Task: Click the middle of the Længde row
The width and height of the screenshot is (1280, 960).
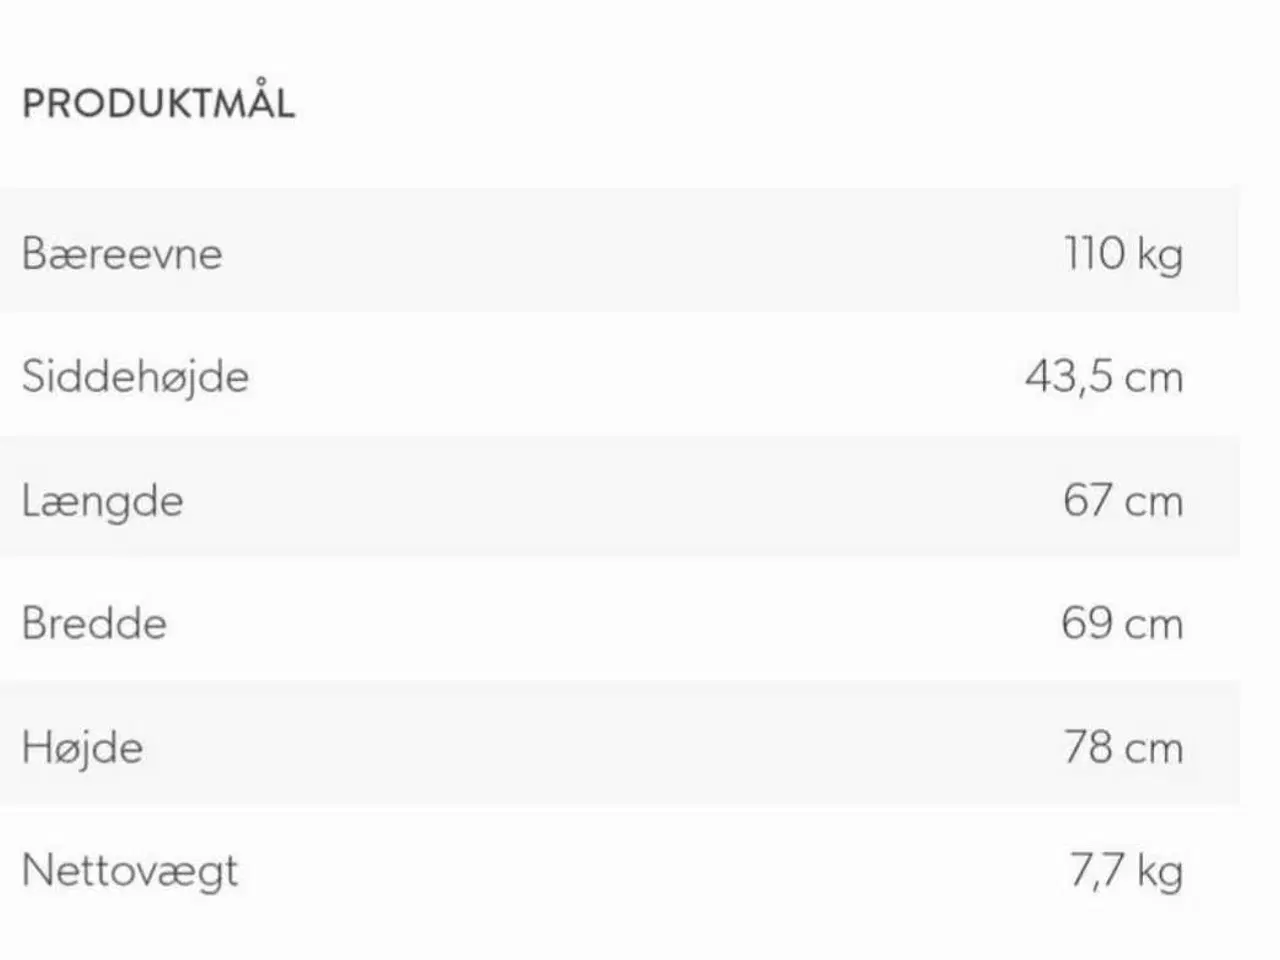Action: (x=620, y=499)
